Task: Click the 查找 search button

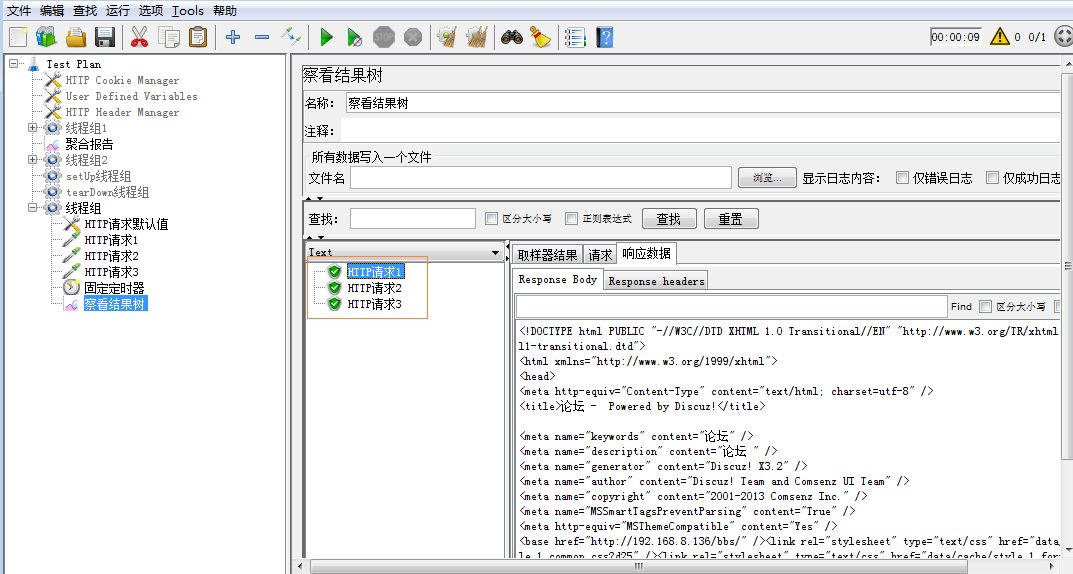Action: 669,219
